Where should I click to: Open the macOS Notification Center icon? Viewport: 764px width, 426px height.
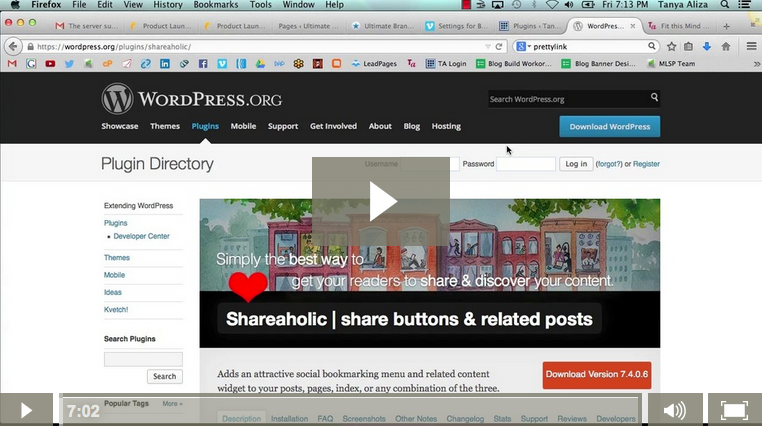pos(744,4)
